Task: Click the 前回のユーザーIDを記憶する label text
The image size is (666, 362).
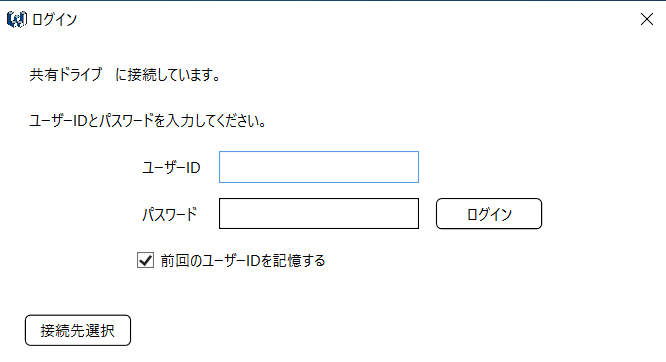Action: (x=243, y=260)
